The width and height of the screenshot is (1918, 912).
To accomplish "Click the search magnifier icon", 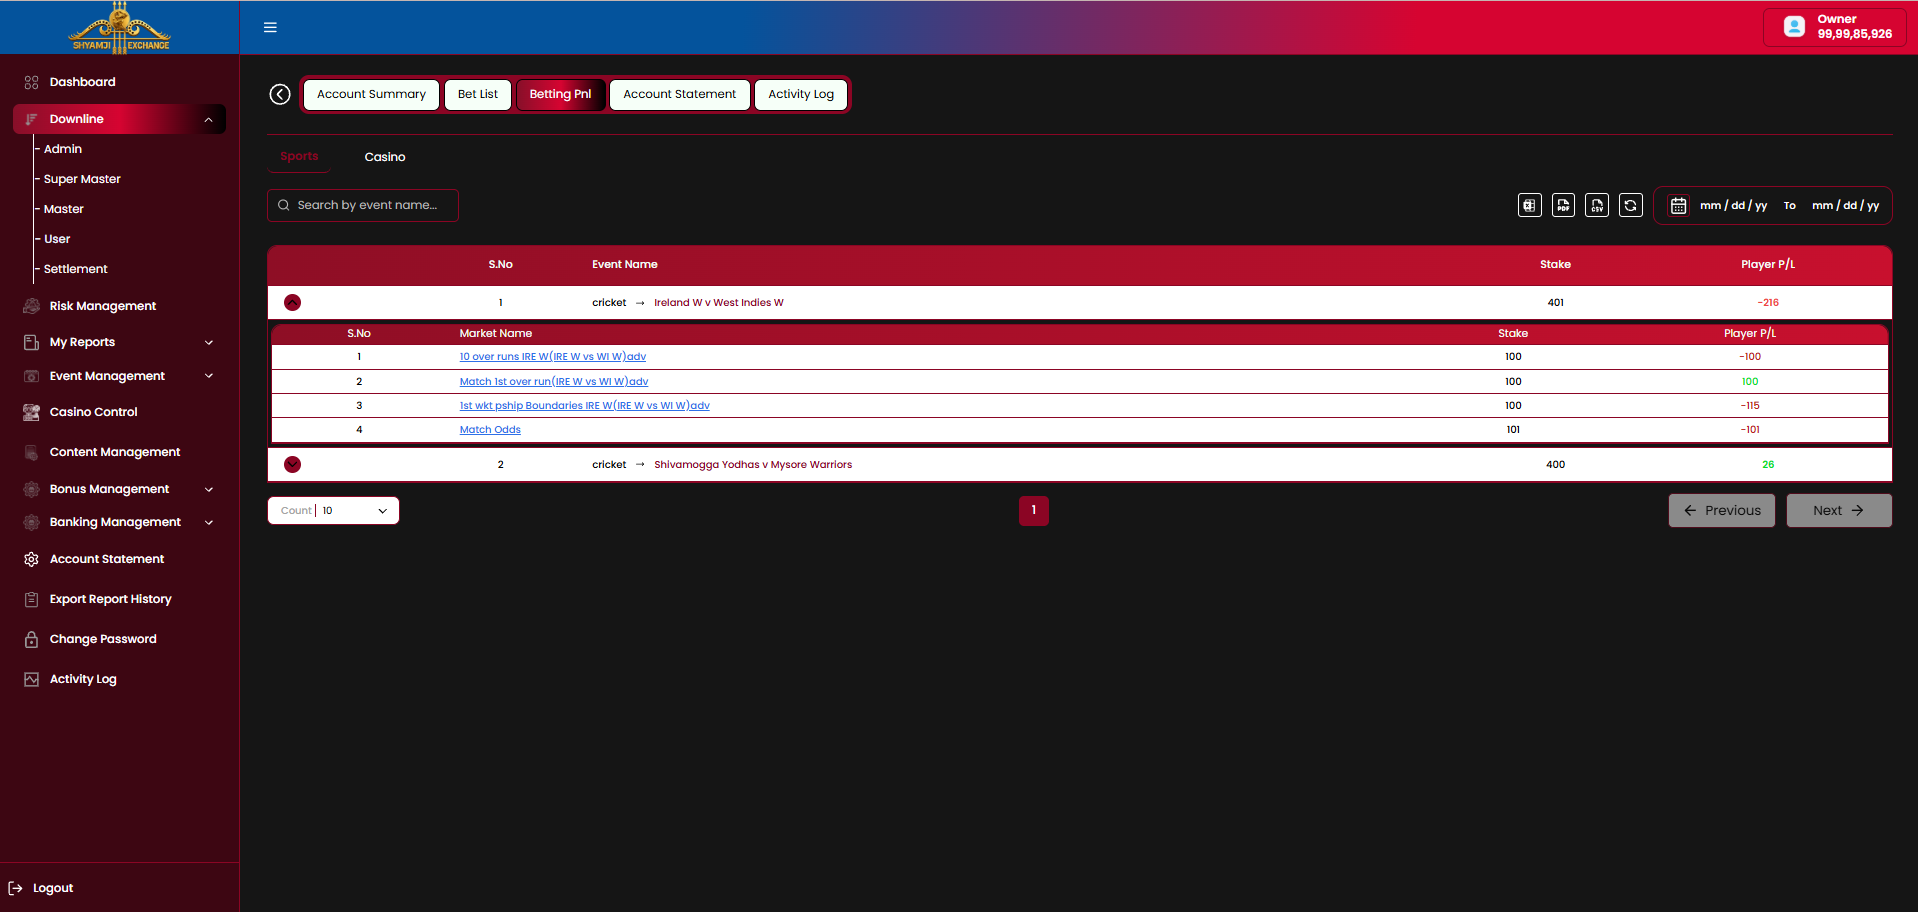I will [x=284, y=205].
